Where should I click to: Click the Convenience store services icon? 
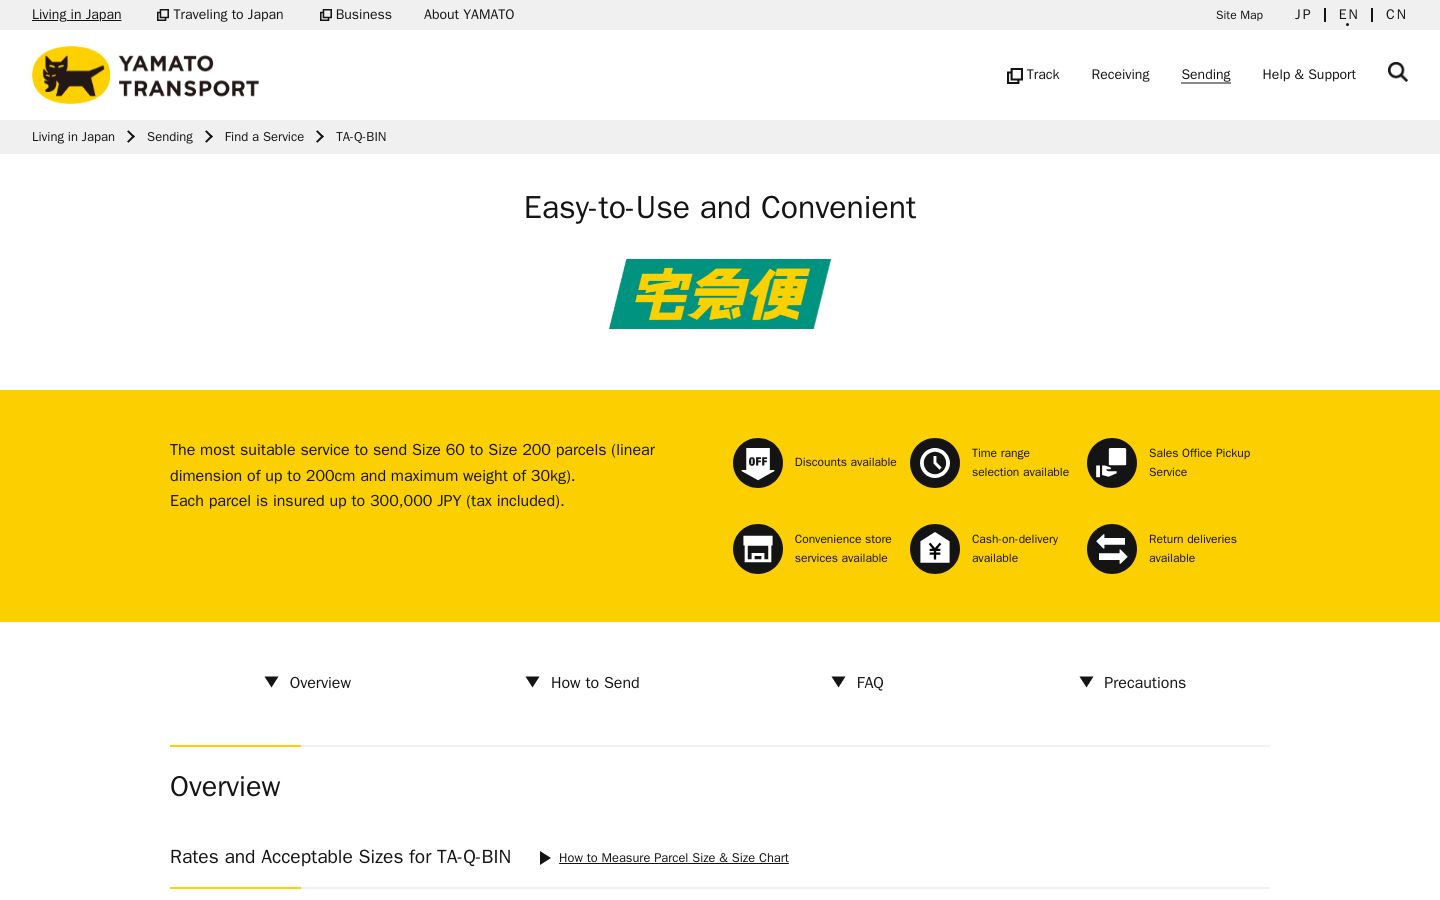758,549
